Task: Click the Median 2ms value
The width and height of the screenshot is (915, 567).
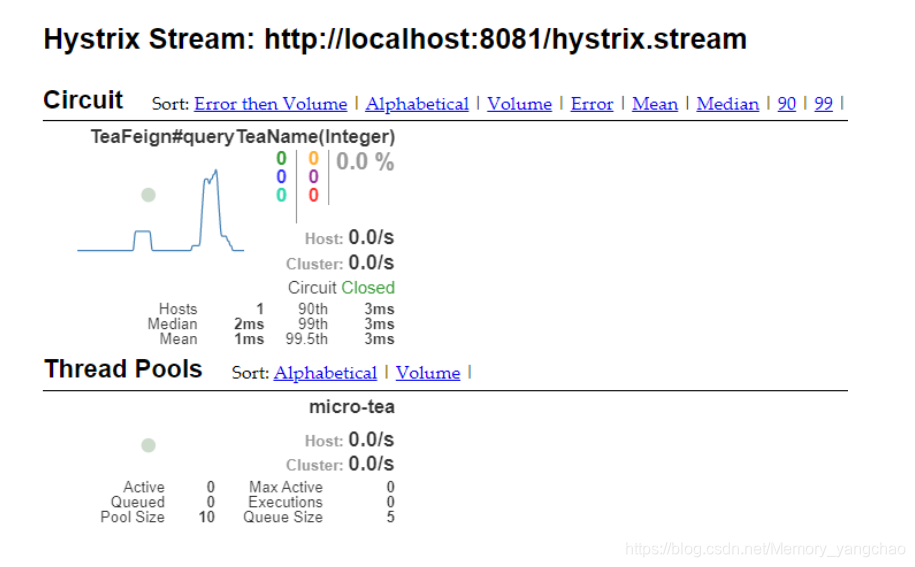Action: [249, 324]
